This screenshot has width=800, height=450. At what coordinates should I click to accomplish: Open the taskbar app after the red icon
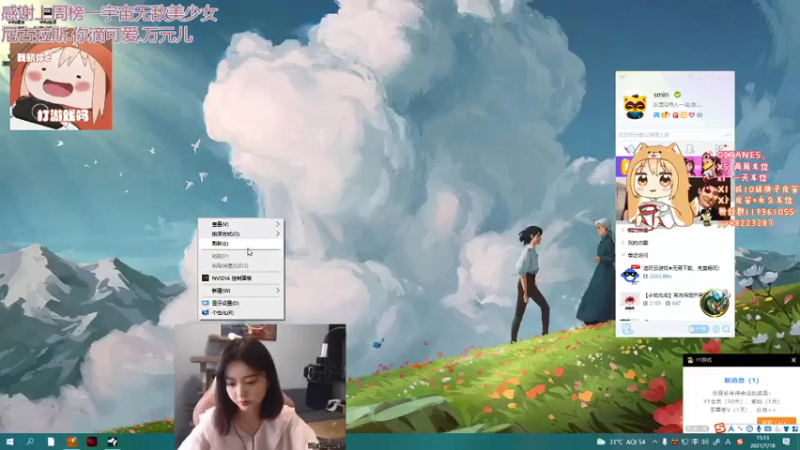point(113,441)
